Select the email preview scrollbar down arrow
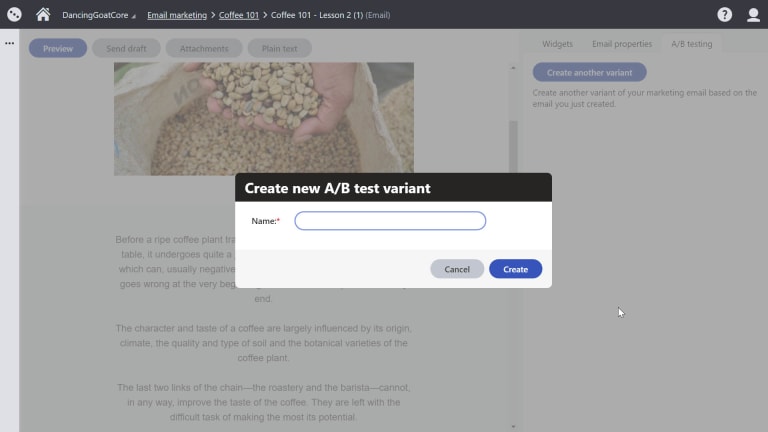The image size is (768, 432). pyautogui.click(x=513, y=427)
